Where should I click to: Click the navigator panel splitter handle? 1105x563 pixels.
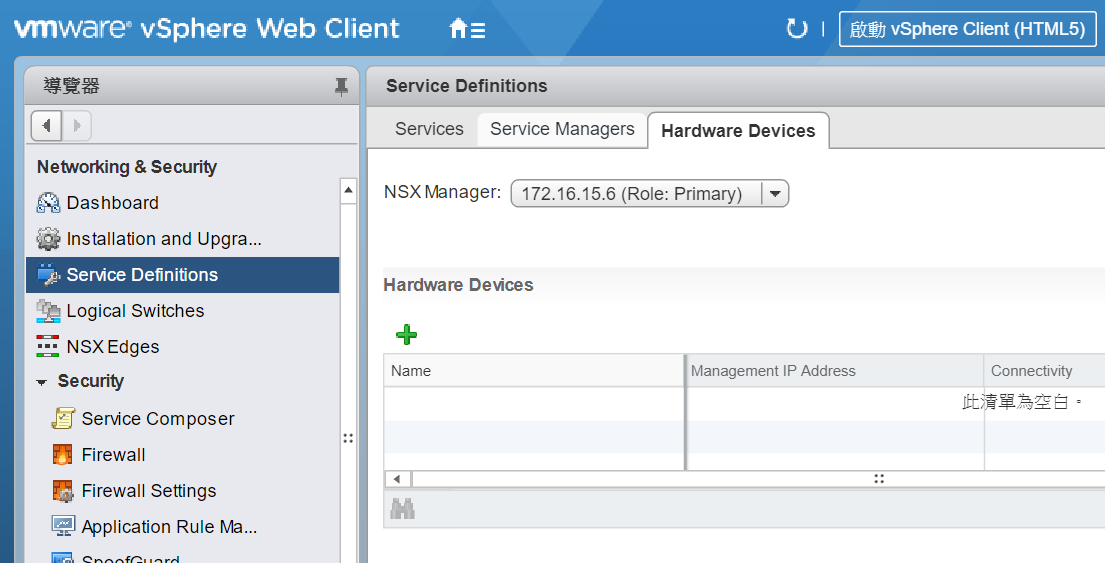point(348,438)
